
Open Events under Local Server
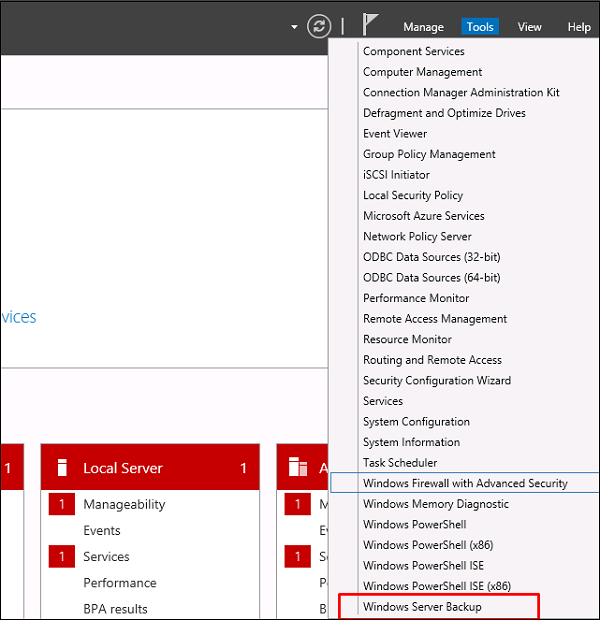point(102,530)
